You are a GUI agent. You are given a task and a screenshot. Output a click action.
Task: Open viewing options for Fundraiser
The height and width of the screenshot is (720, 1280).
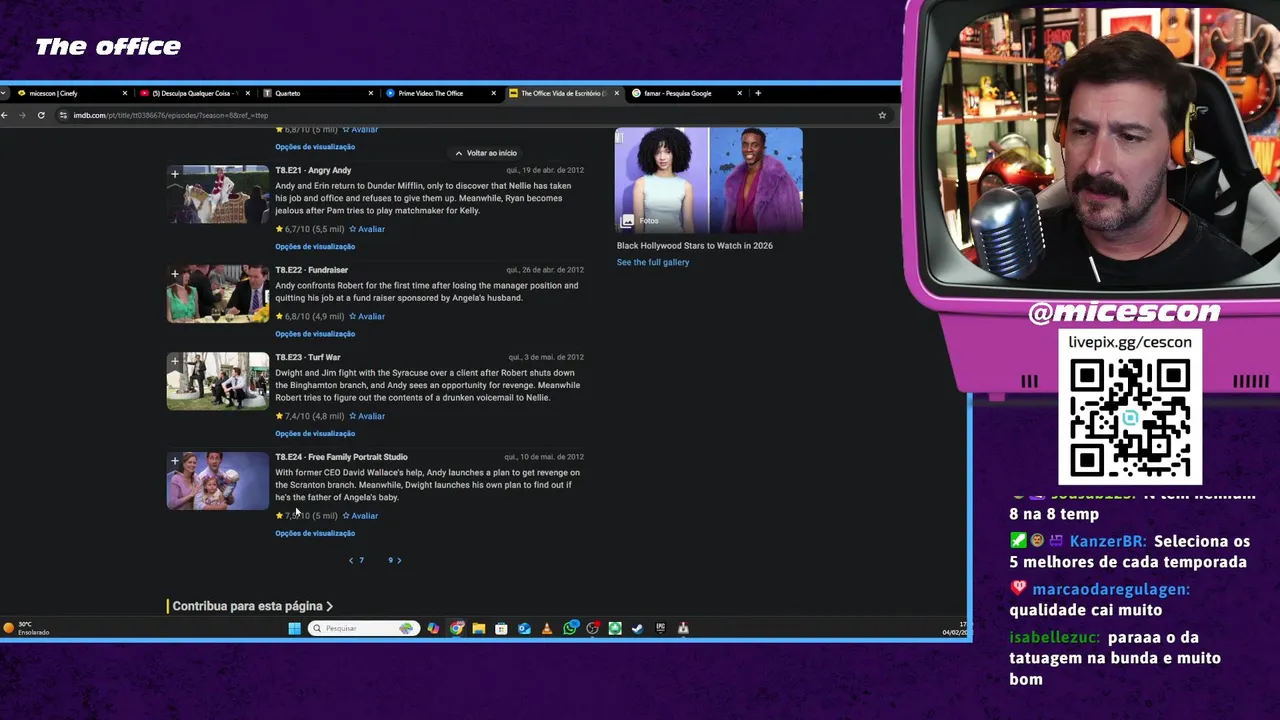coord(315,334)
